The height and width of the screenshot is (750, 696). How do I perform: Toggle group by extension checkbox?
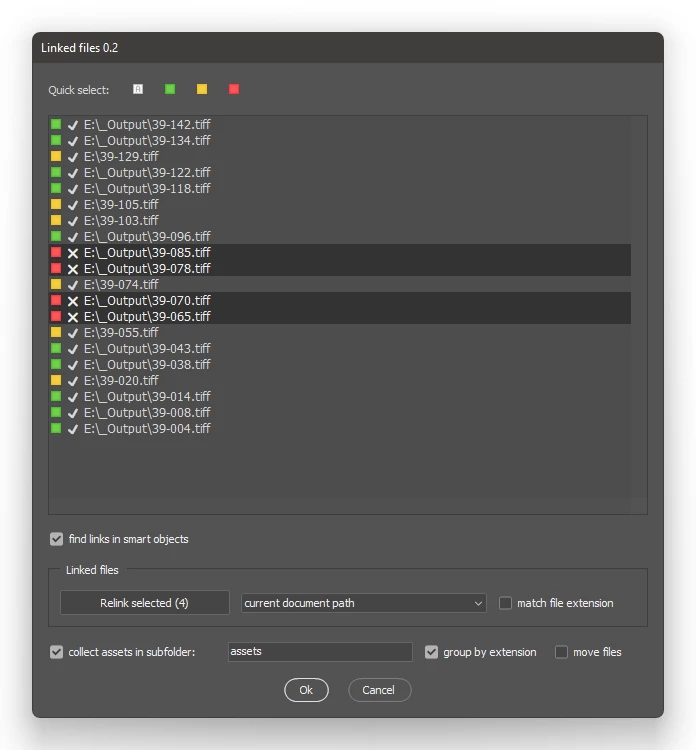tap(431, 652)
